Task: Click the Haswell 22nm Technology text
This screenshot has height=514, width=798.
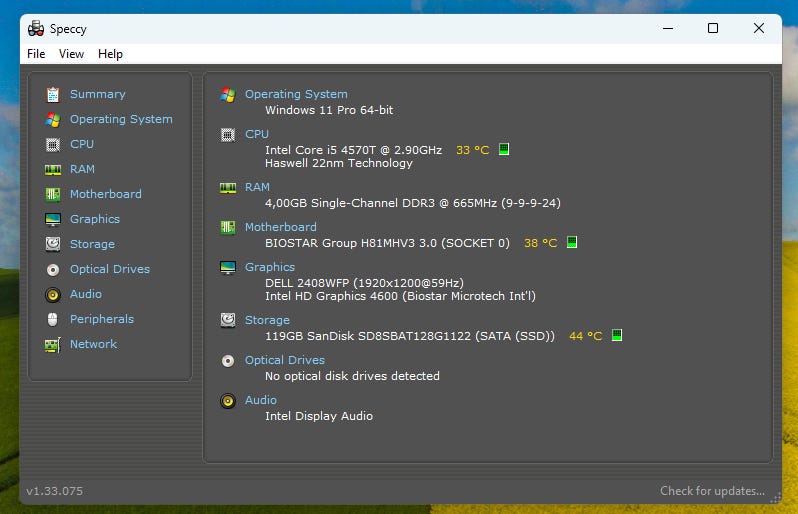Action: point(339,163)
